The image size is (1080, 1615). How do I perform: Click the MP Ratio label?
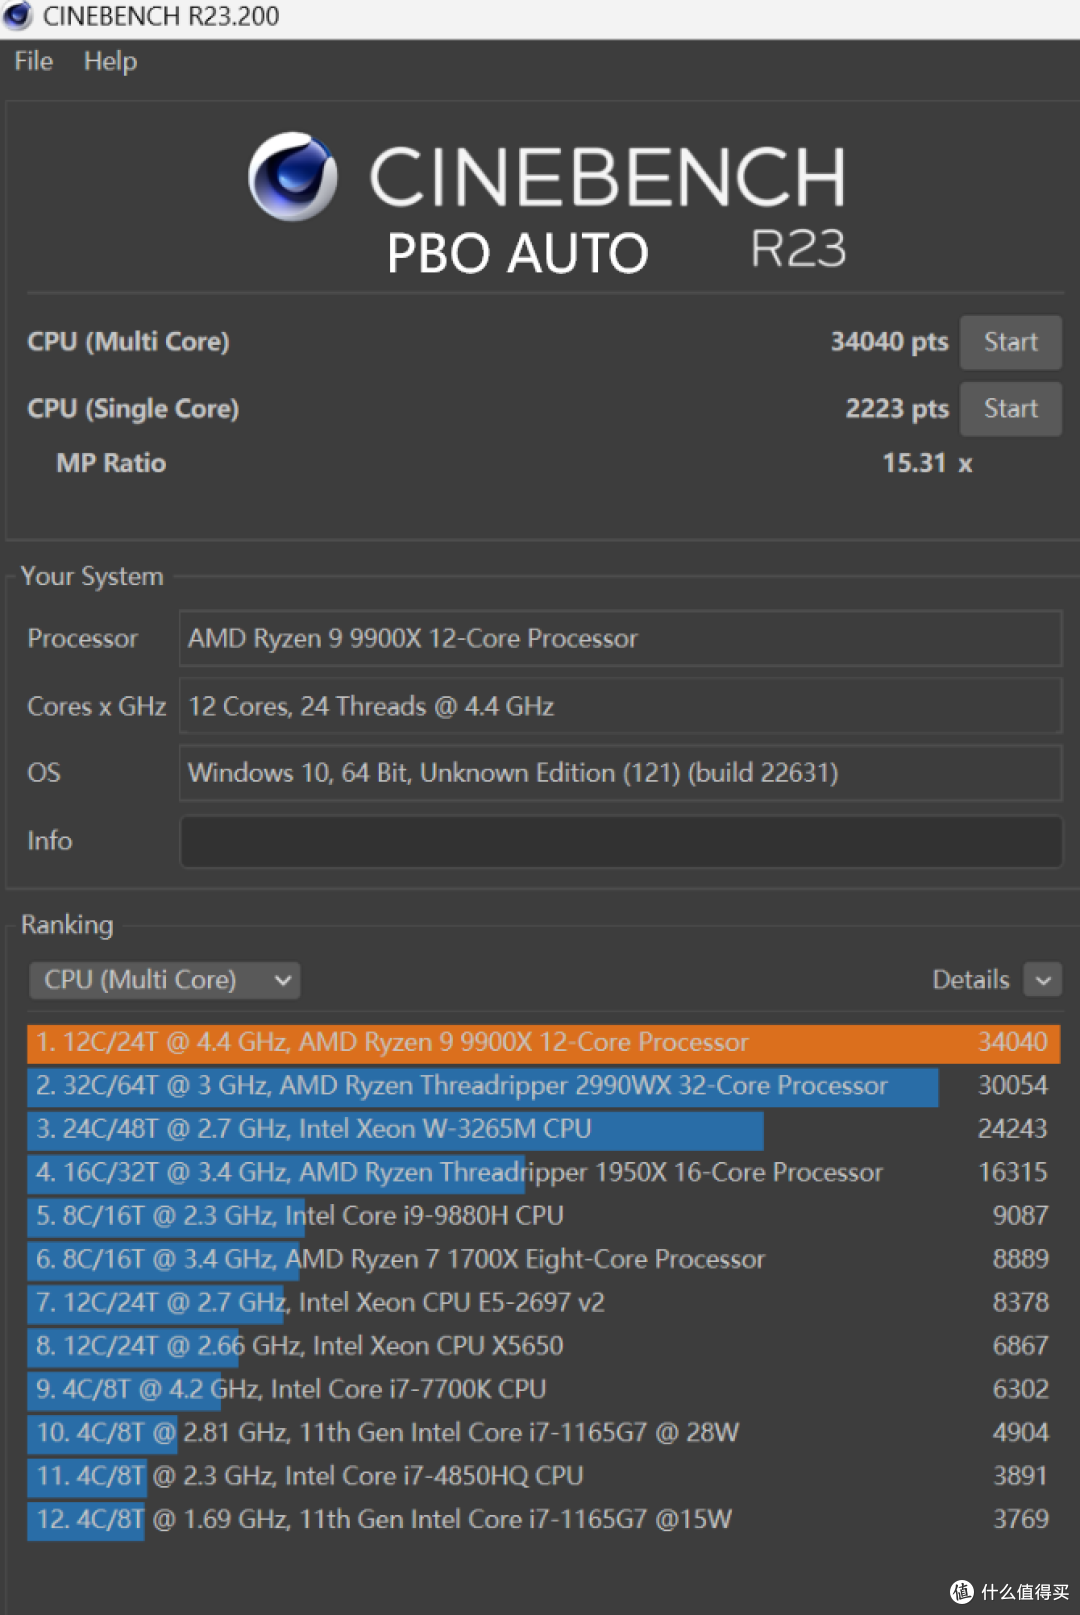tap(111, 463)
